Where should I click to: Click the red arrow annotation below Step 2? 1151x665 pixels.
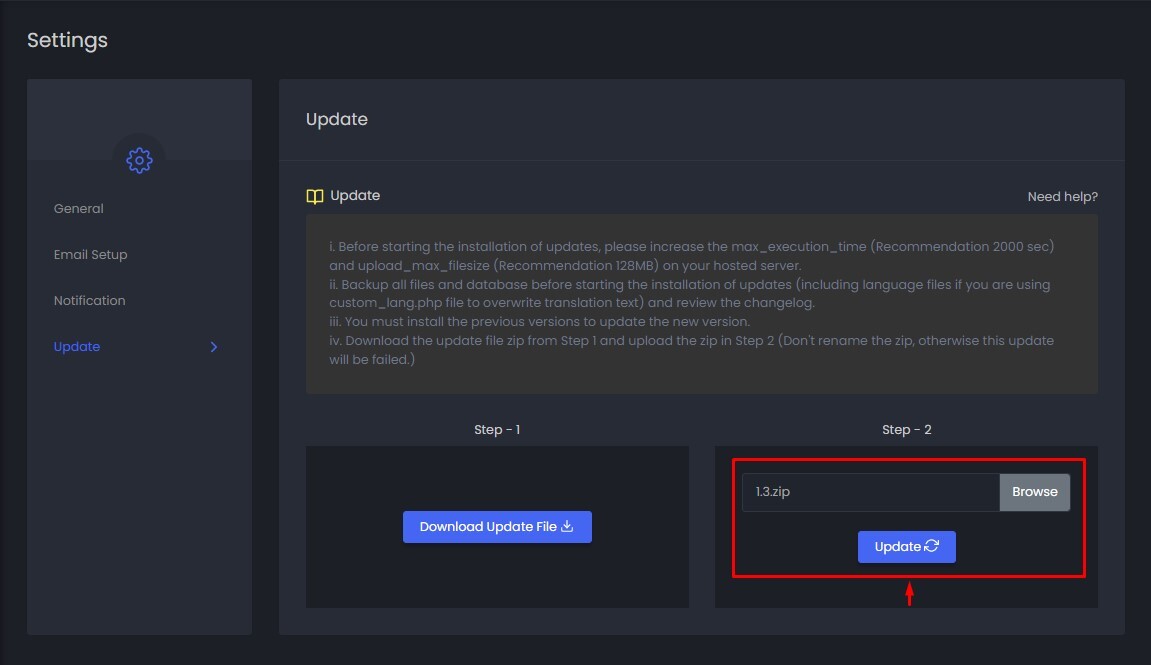click(x=909, y=594)
